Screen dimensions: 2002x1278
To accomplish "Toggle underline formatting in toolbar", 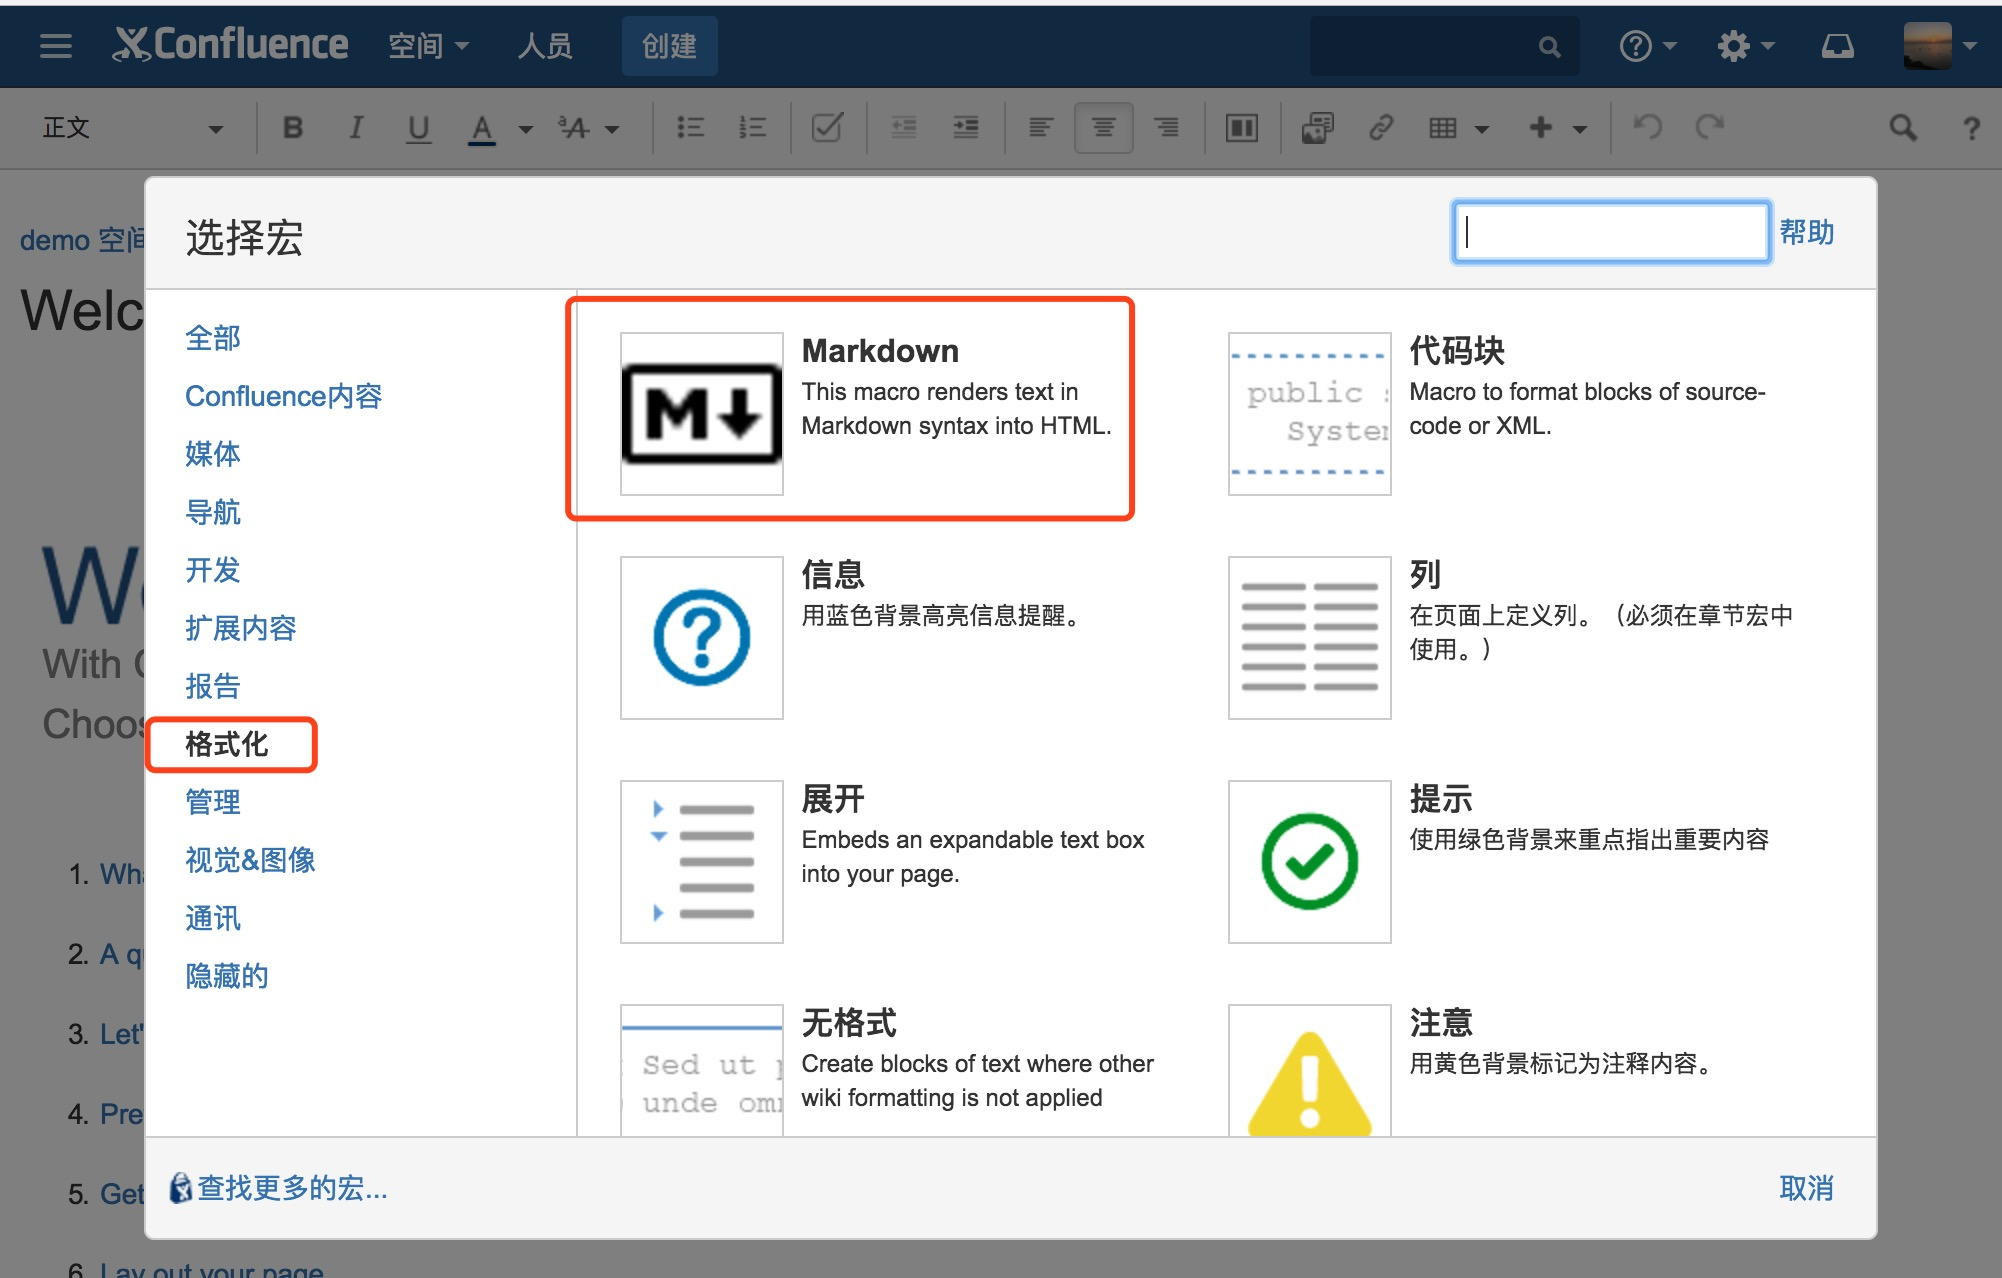I will (x=418, y=128).
